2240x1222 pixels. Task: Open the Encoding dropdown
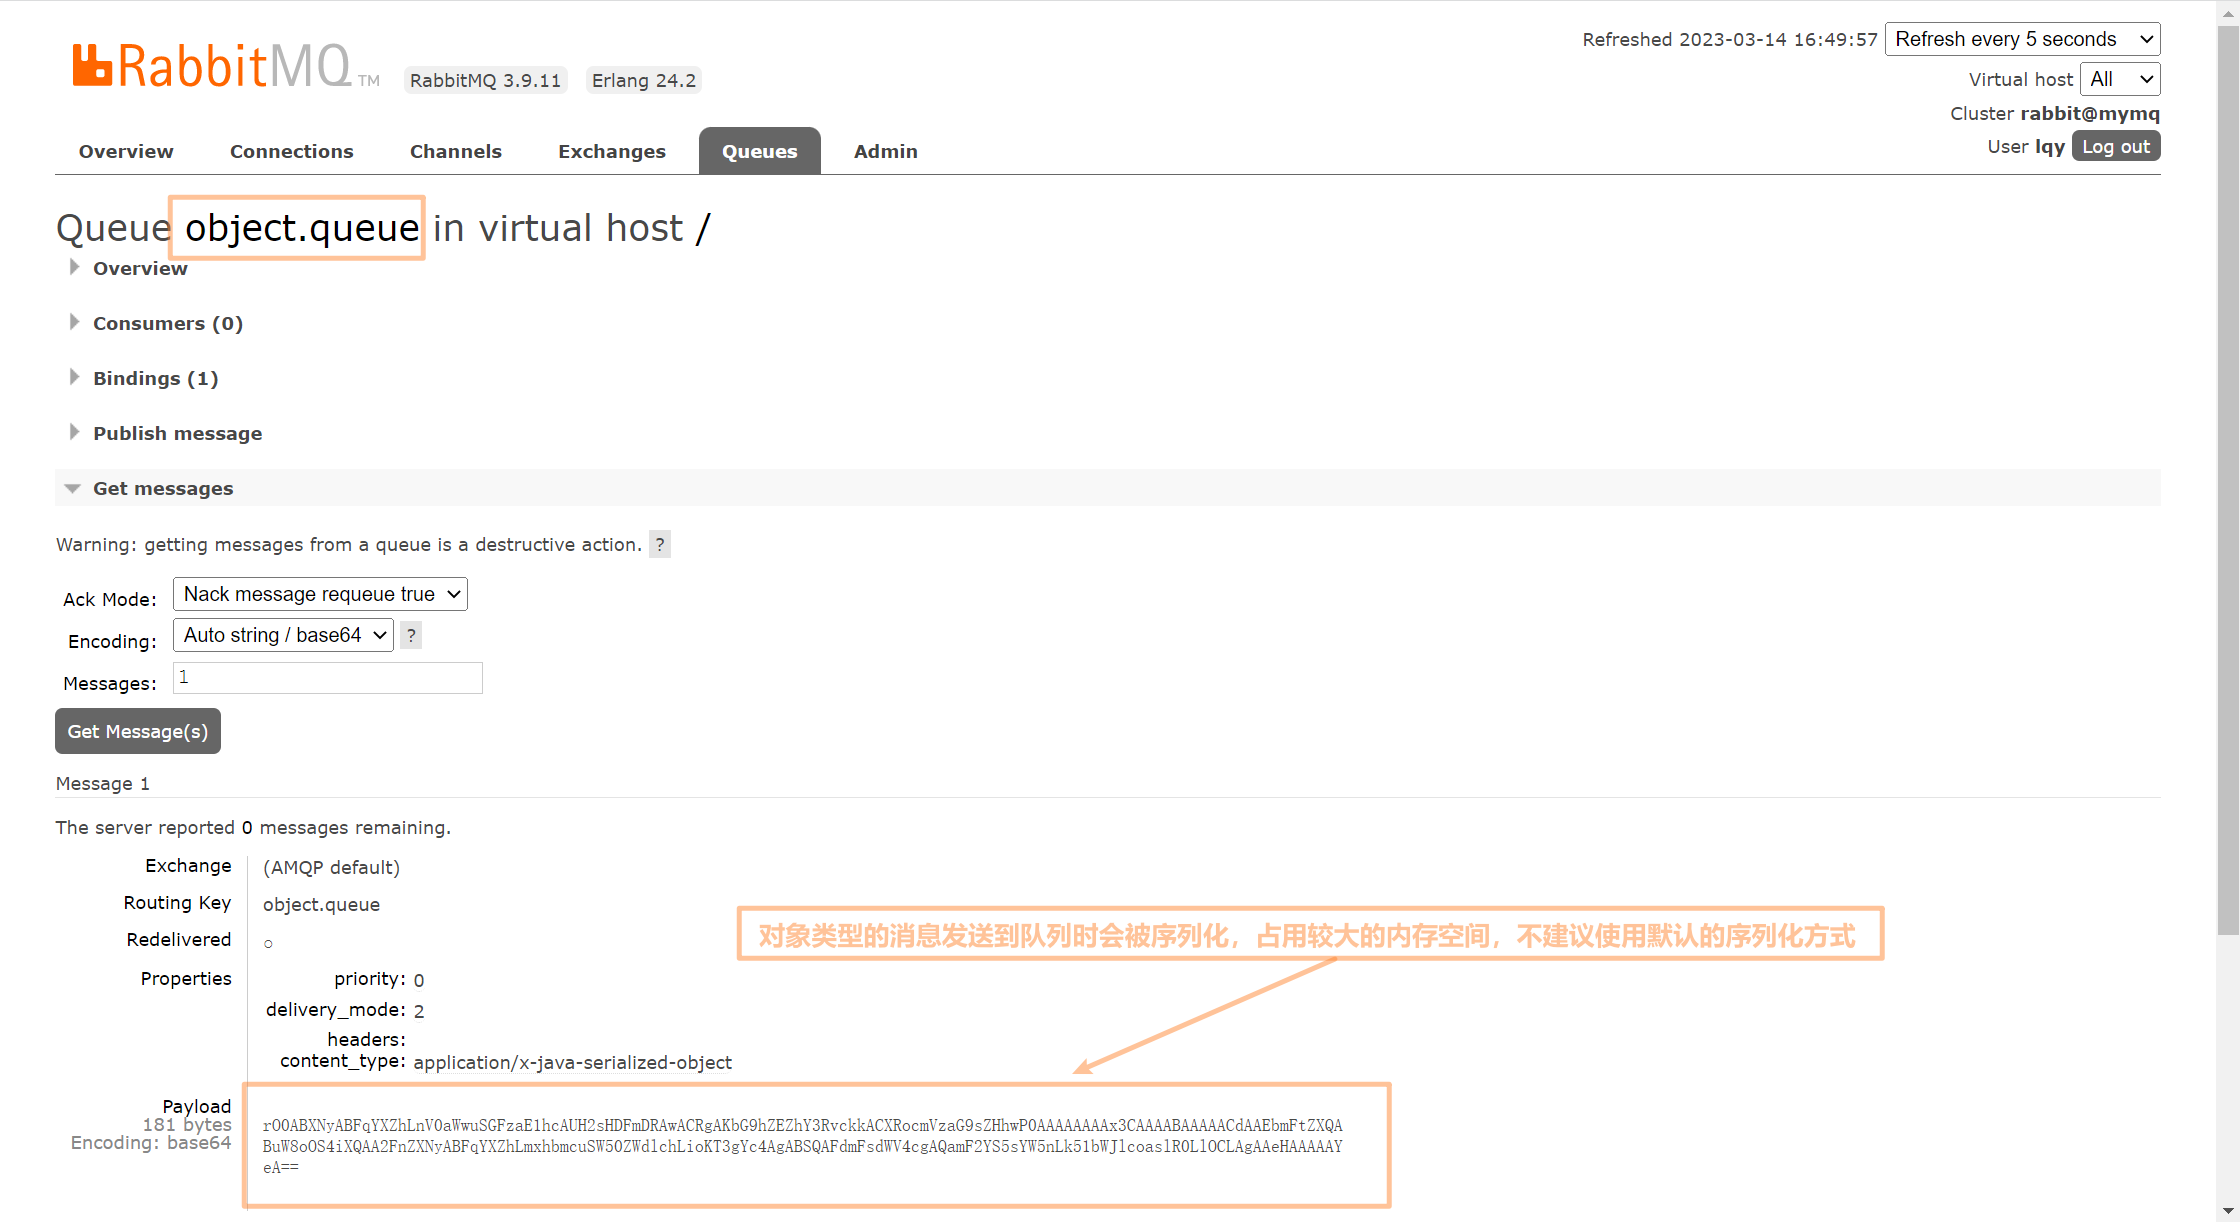(283, 635)
